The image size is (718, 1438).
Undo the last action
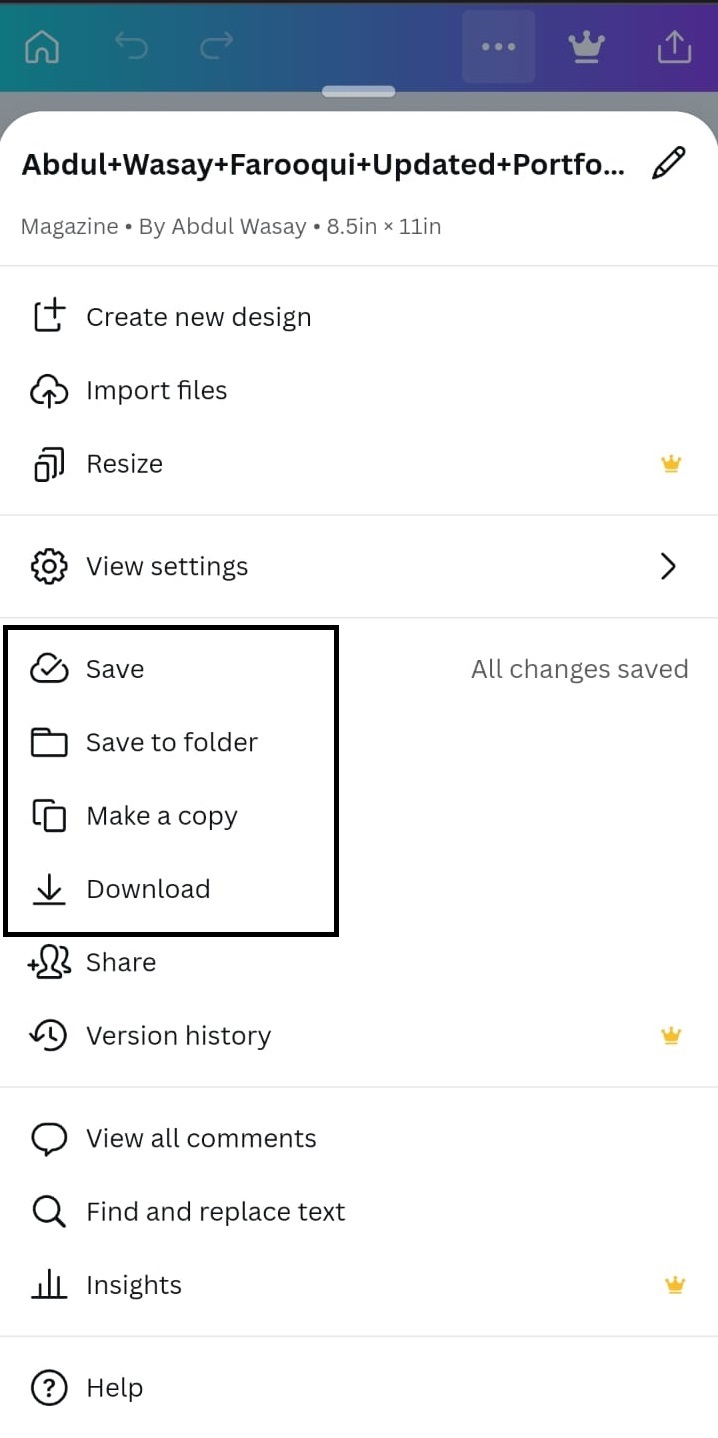(x=131, y=46)
